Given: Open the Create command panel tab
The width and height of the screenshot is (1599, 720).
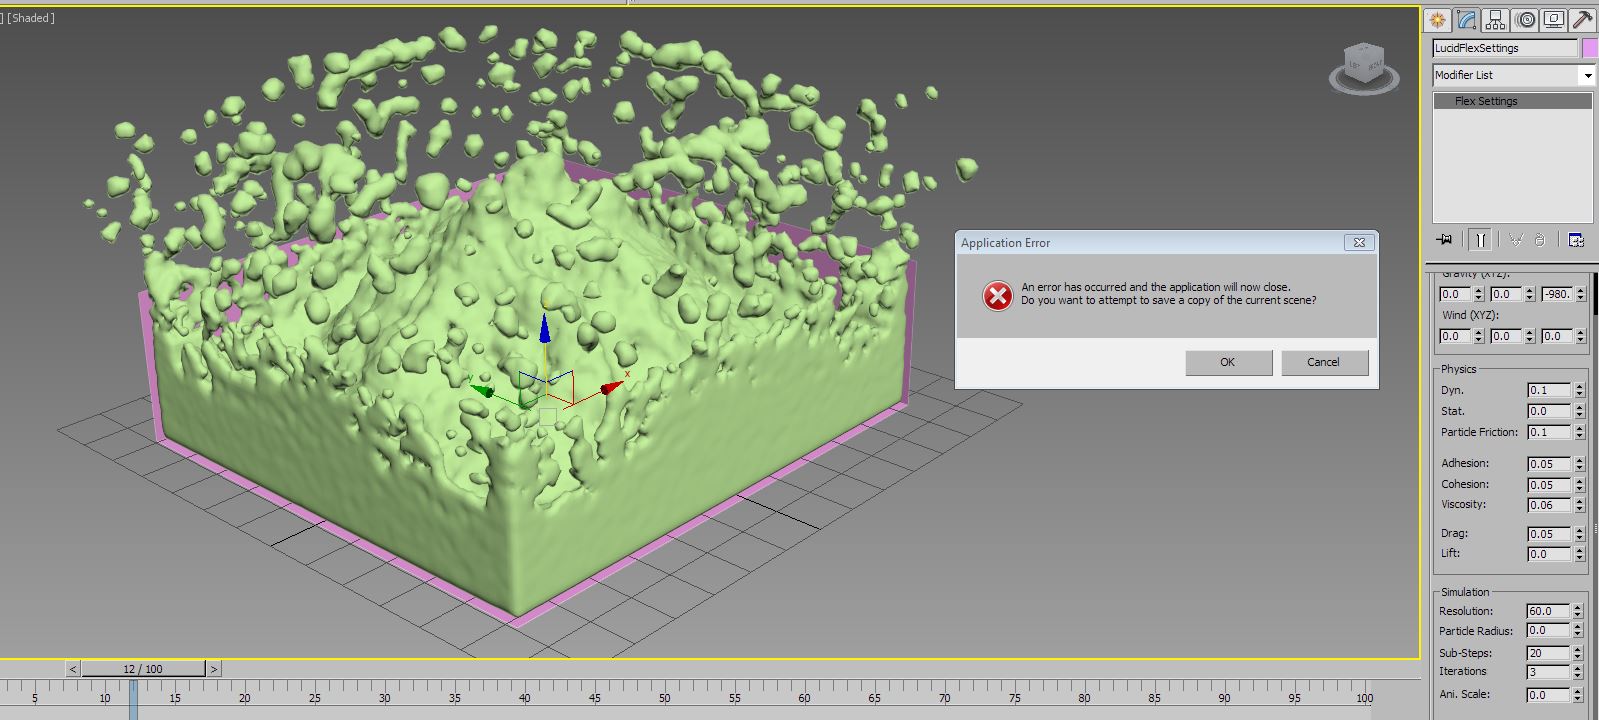Looking at the screenshot, I should tap(1438, 20).
